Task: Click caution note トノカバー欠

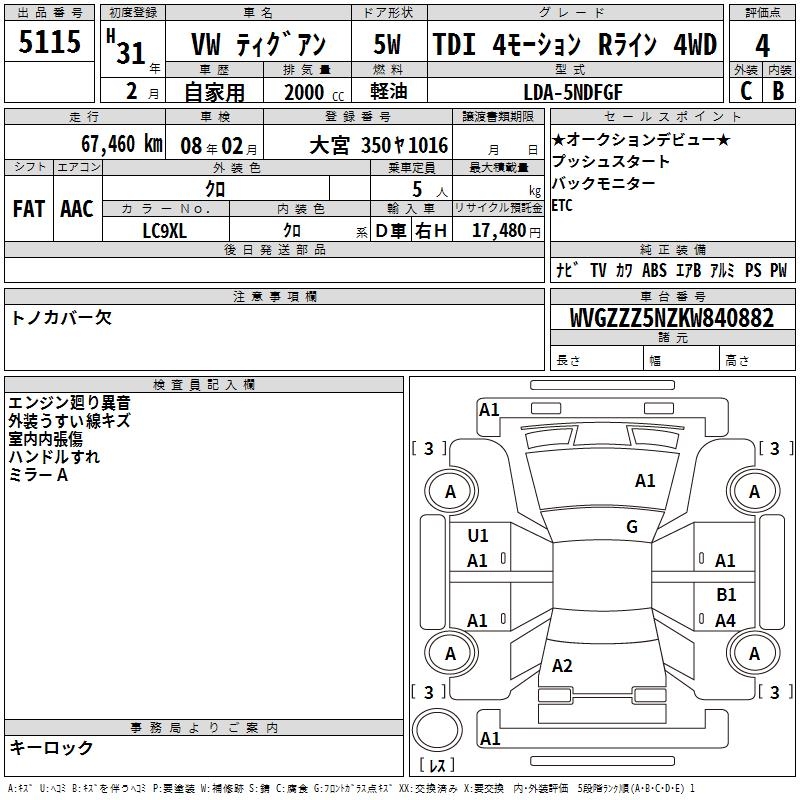Action: tap(61, 317)
